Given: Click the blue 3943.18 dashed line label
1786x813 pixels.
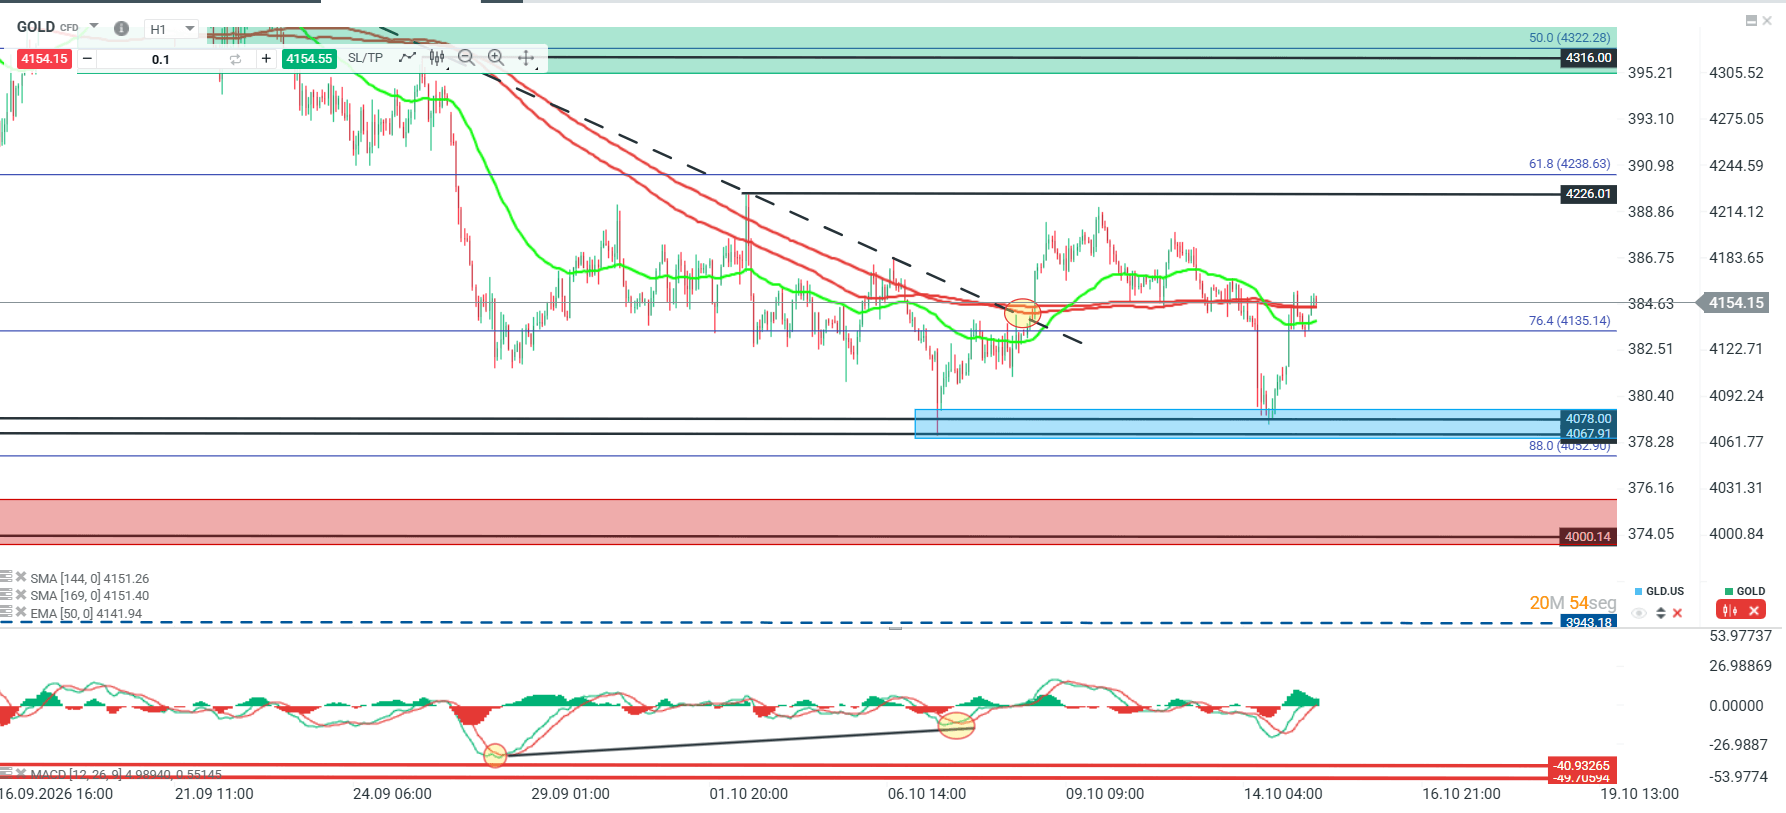Looking at the screenshot, I should [1589, 622].
